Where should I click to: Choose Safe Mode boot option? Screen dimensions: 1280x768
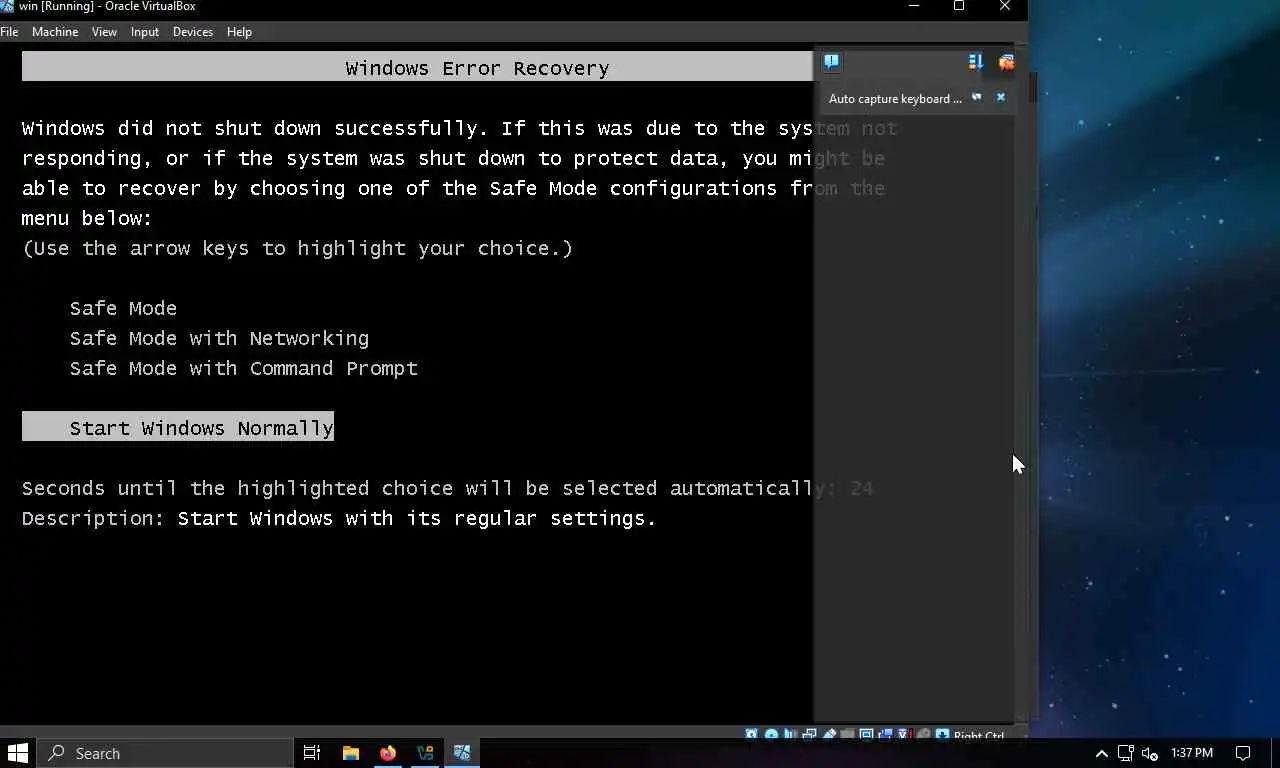(x=123, y=309)
